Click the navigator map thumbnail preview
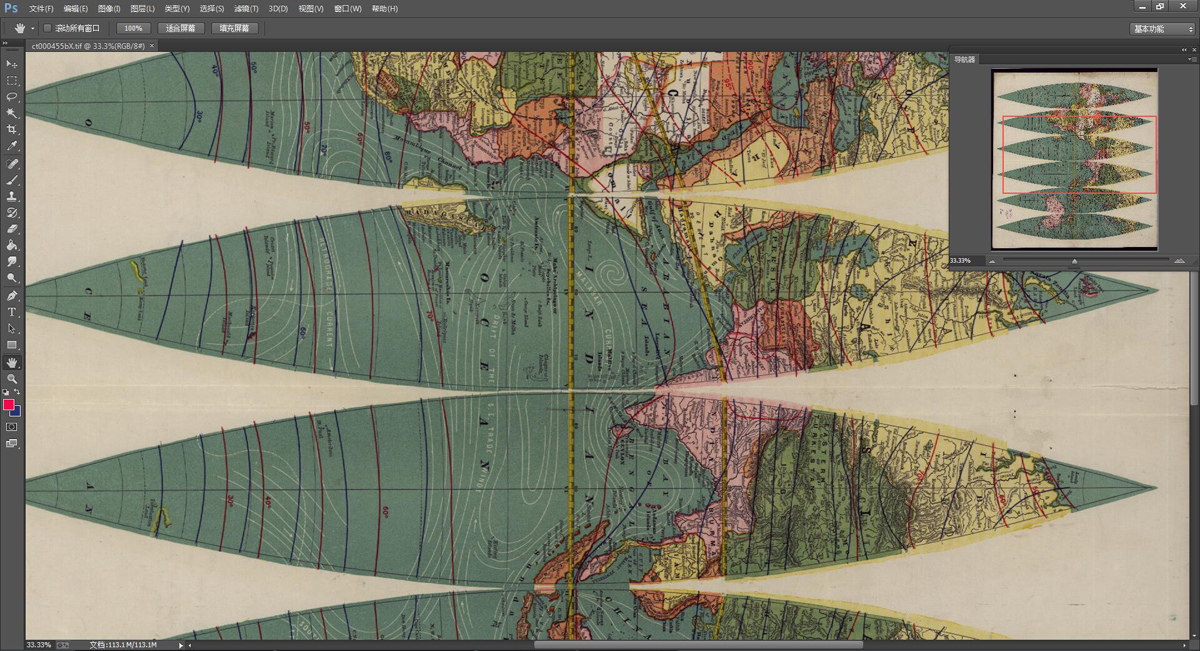1200x651 pixels. (1073, 158)
